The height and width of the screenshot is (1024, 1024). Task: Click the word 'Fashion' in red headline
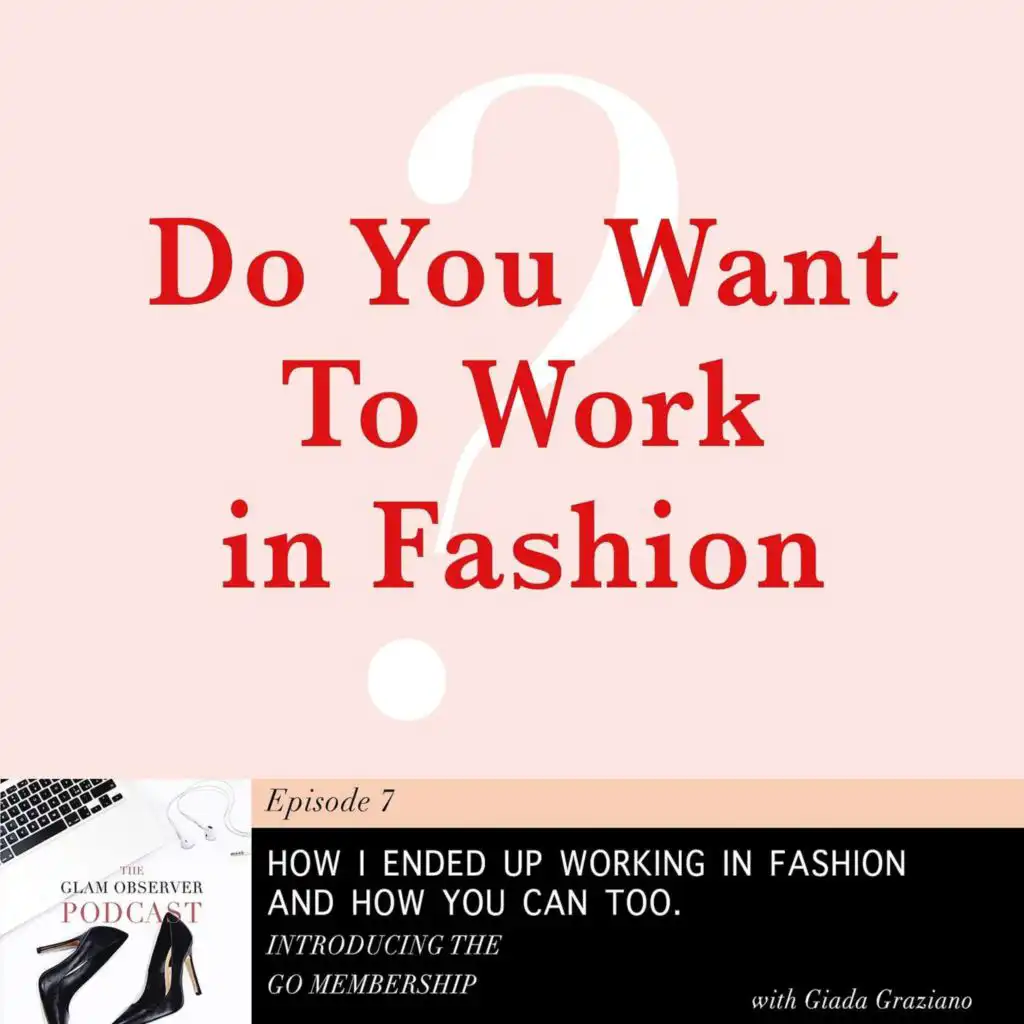(x=597, y=545)
